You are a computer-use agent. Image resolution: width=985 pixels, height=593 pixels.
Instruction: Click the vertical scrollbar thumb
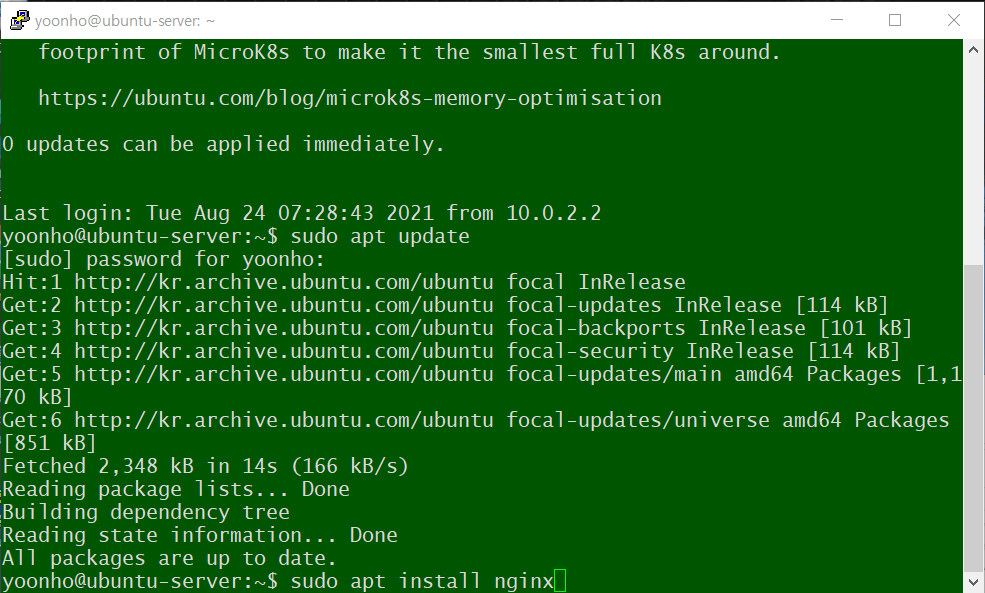(973, 418)
